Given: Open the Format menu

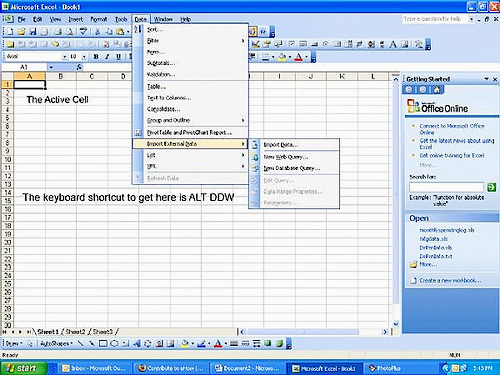Looking at the screenshot, I should tap(99, 19).
